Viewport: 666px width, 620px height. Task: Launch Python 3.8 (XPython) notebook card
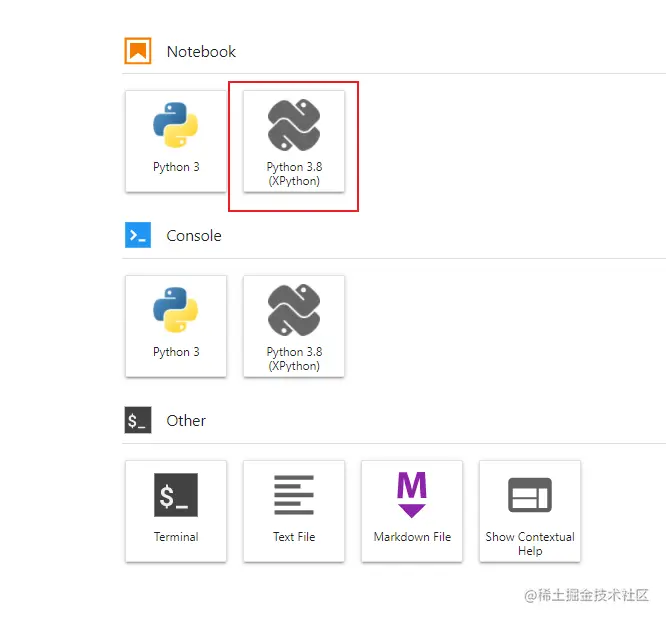coord(294,141)
